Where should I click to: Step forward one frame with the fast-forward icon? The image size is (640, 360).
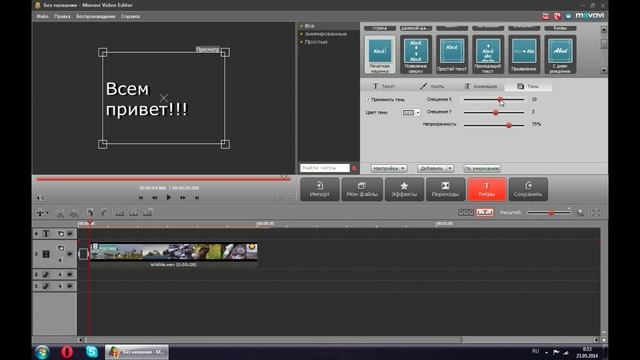pyautogui.click(x=182, y=198)
